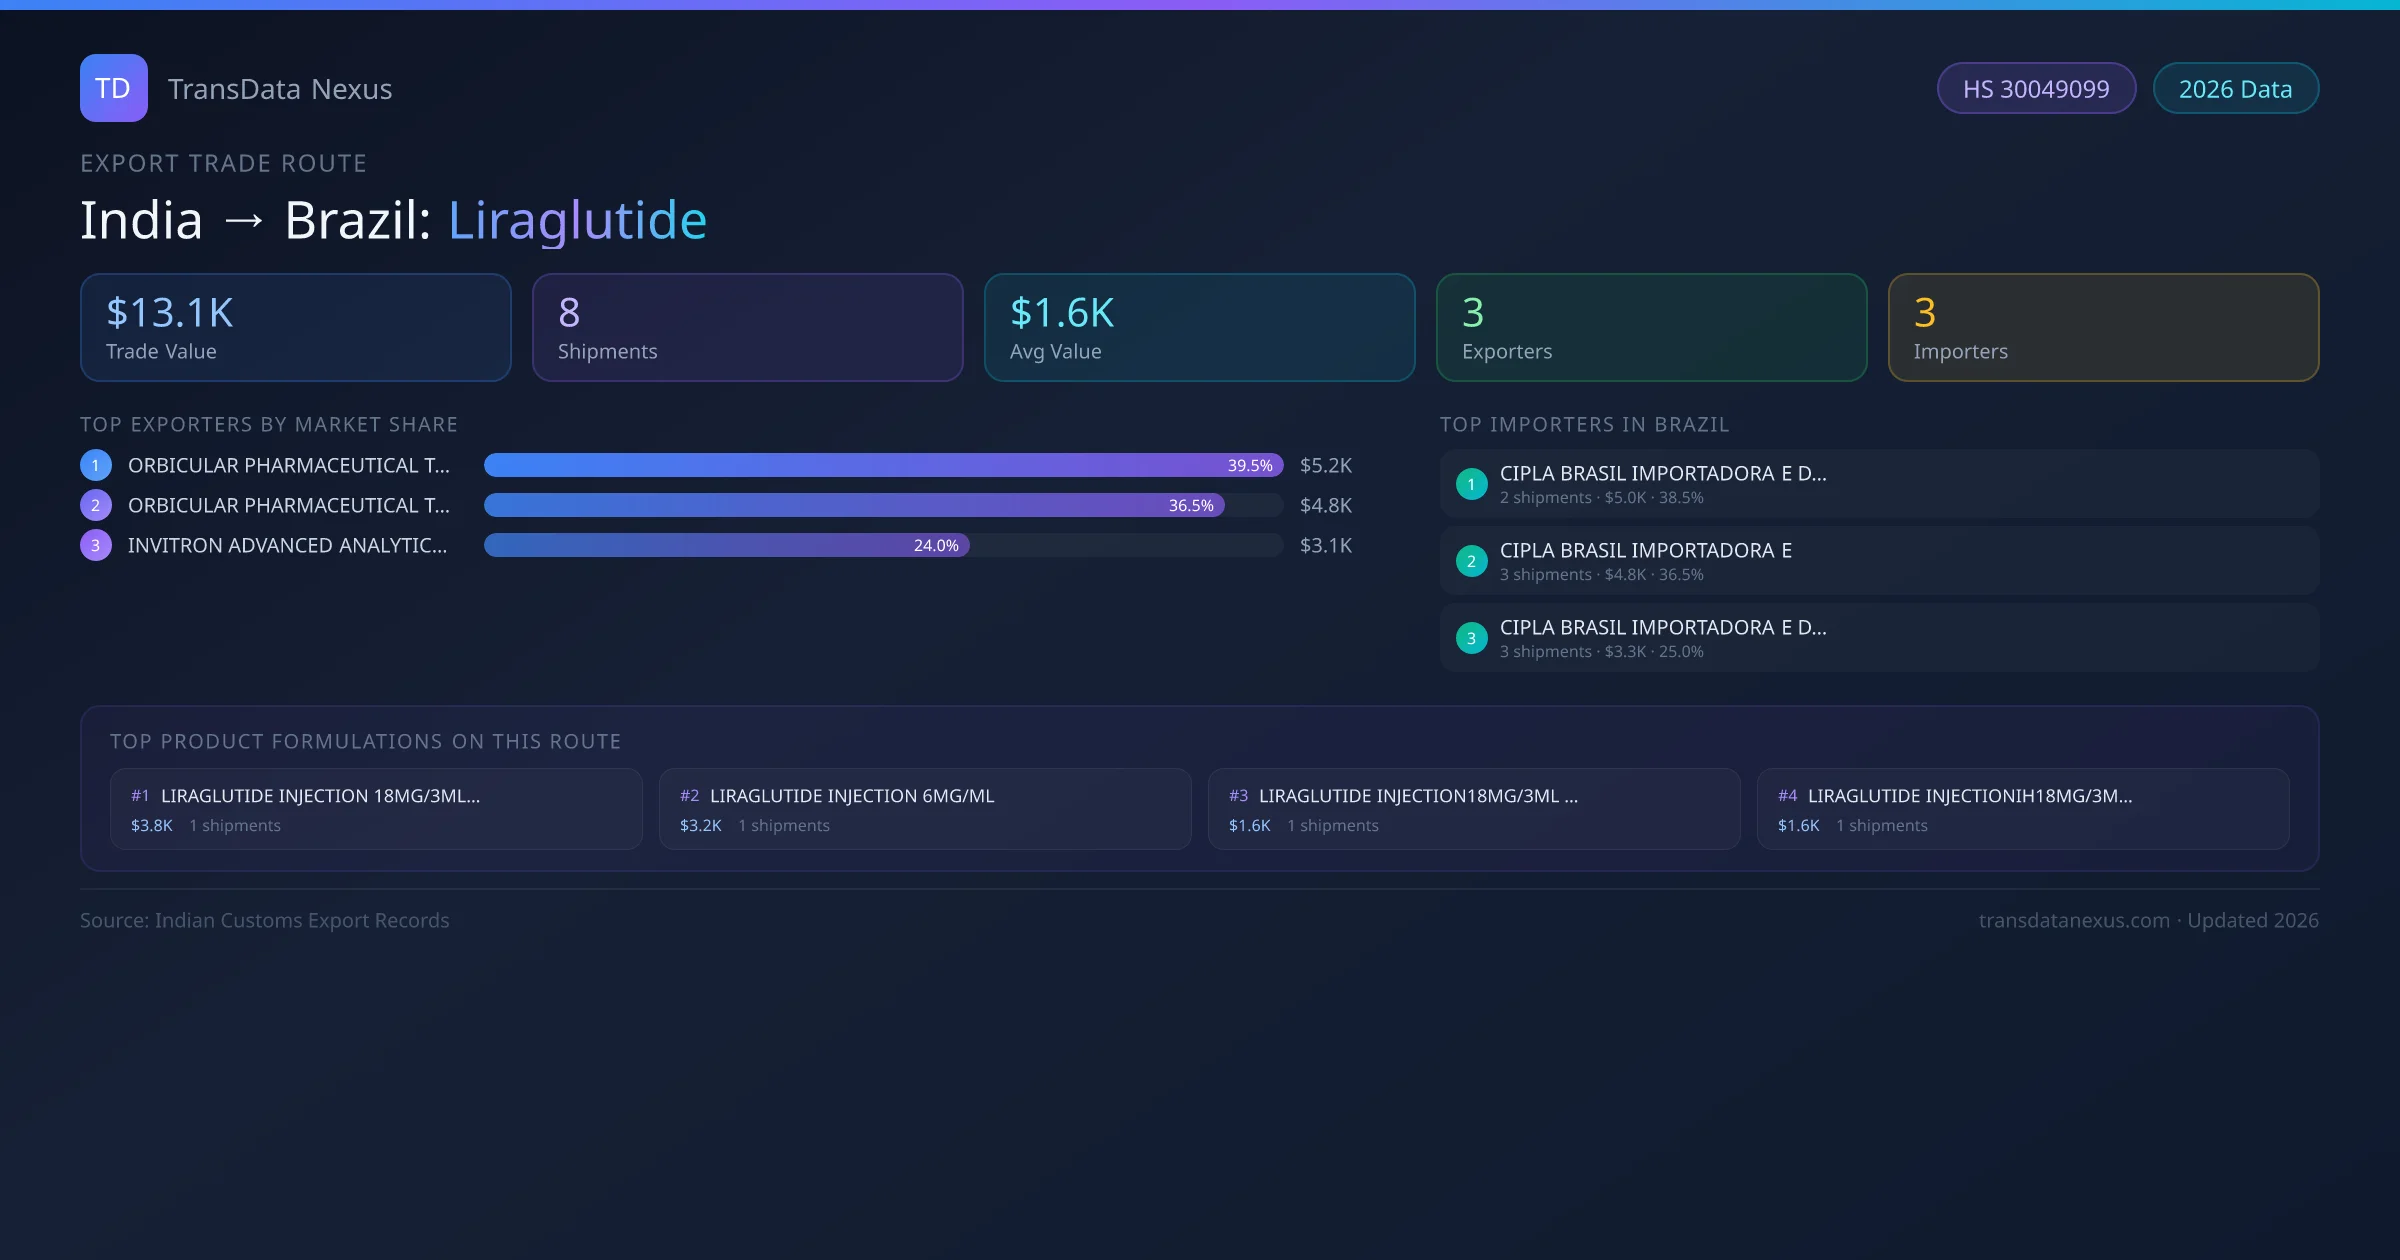Image resolution: width=2400 pixels, height=1260 pixels.
Task: Click exporter rank 3 purple circle
Action: pyautogui.click(x=96, y=545)
